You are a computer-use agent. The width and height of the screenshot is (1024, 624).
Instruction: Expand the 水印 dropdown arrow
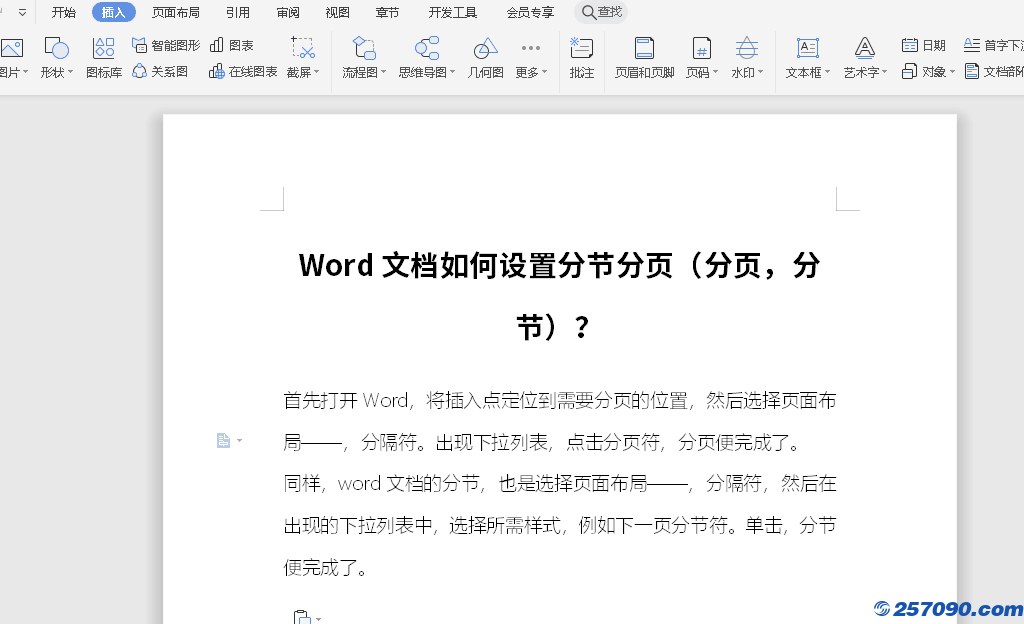click(760, 72)
